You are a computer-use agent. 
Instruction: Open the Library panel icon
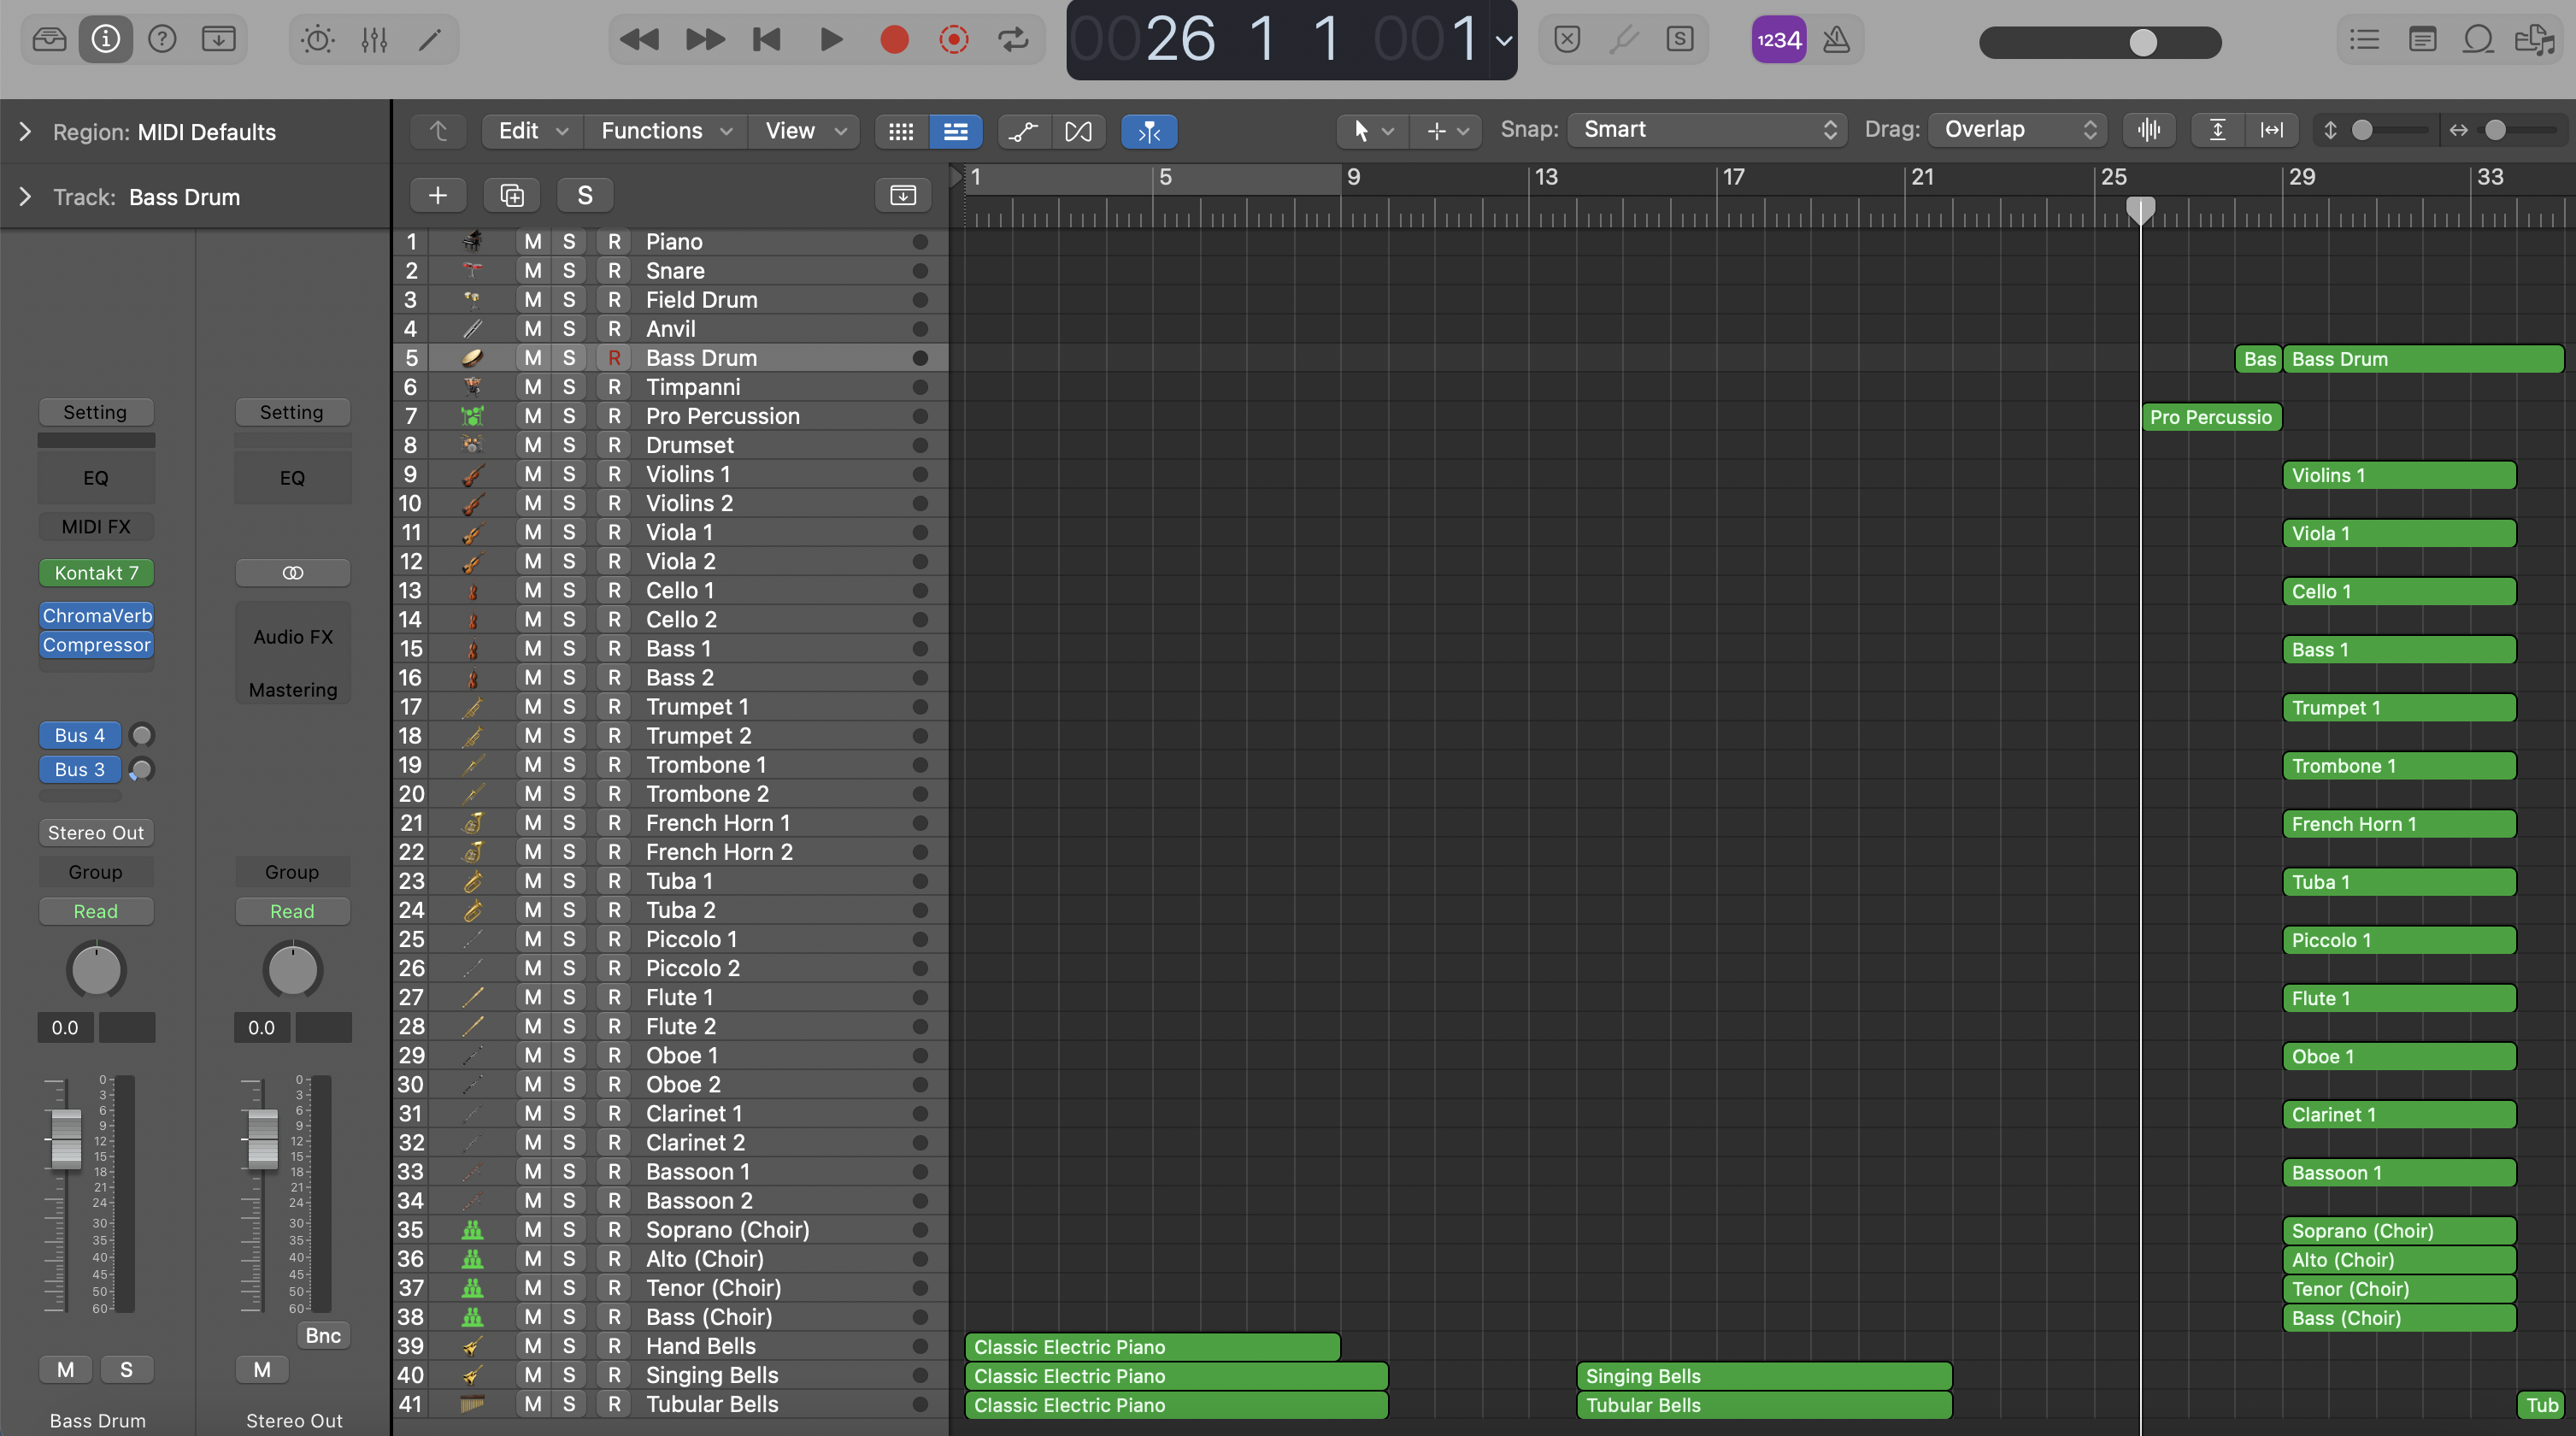click(x=49, y=40)
